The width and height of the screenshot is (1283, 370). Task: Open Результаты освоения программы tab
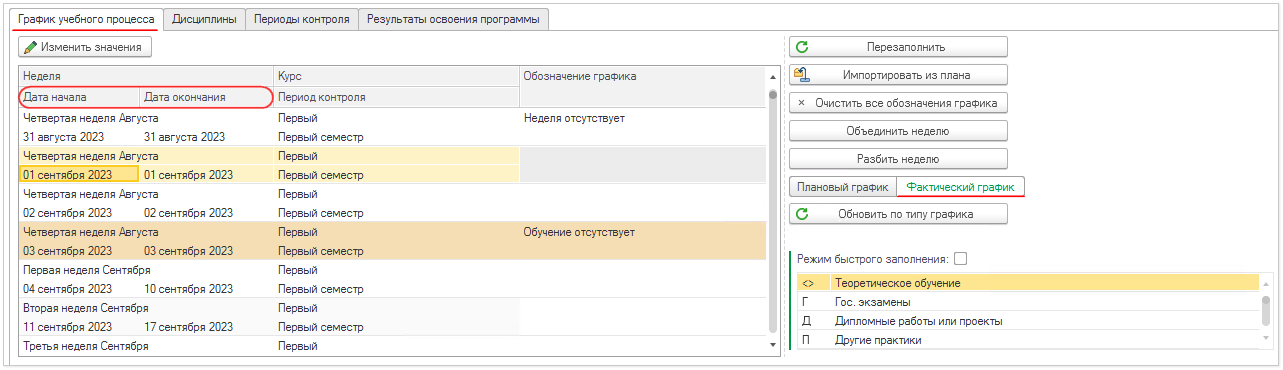pyautogui.click(x=454, y=19)
